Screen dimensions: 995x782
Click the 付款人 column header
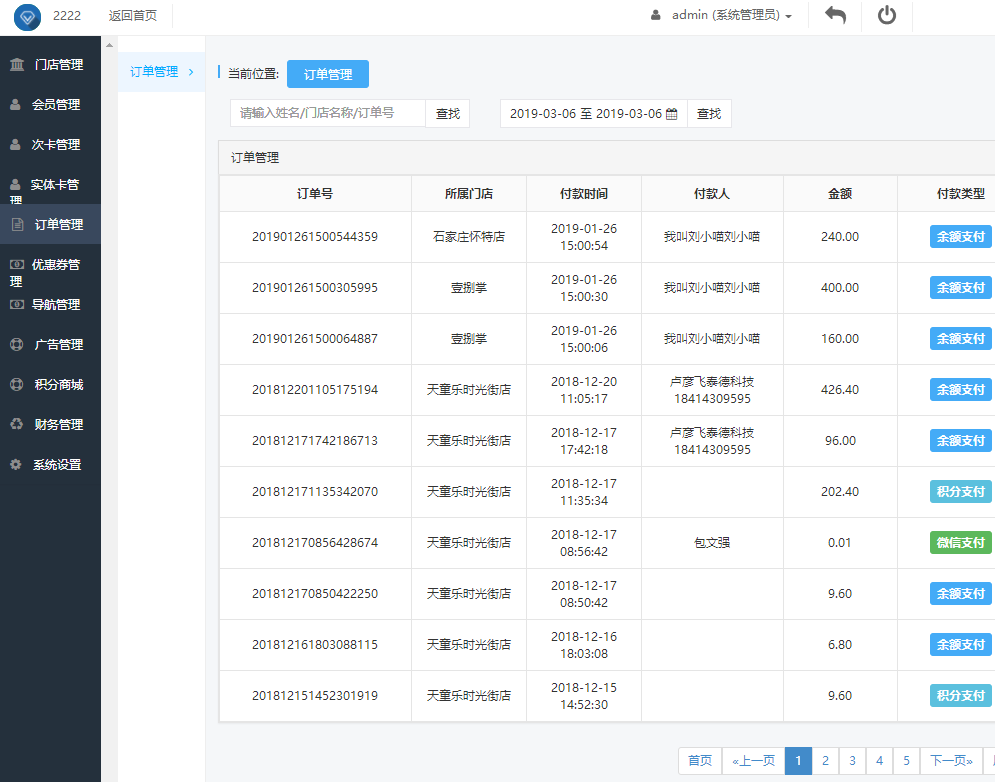pyautogui.click(x=712, y=194)
